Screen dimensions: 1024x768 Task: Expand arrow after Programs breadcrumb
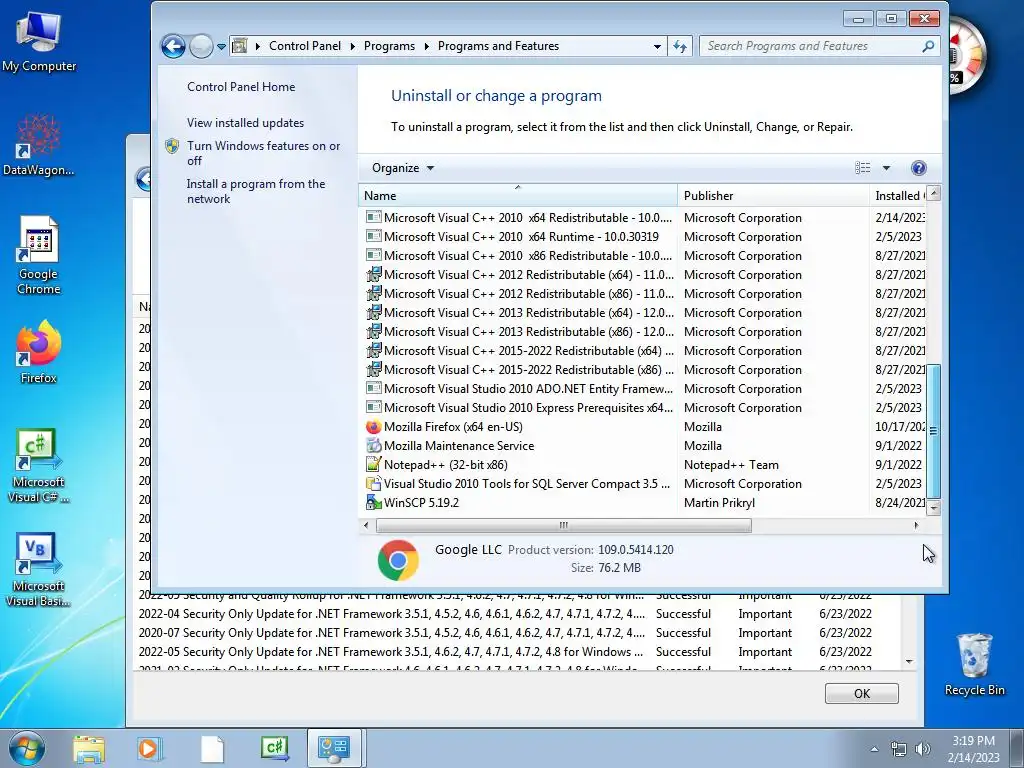(x=426, y=46)
